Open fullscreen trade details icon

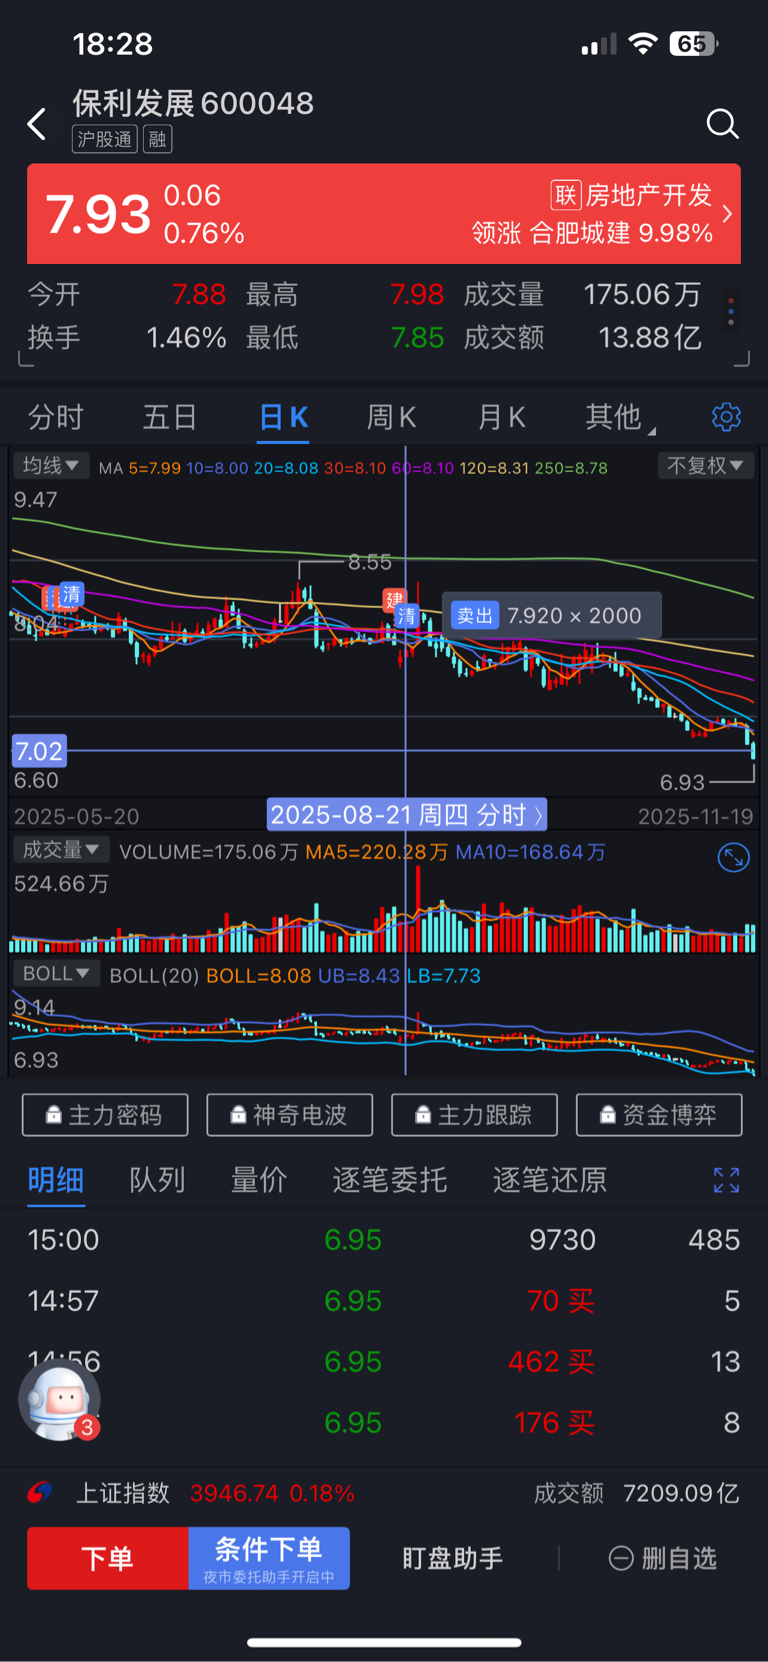point(727,1180)
